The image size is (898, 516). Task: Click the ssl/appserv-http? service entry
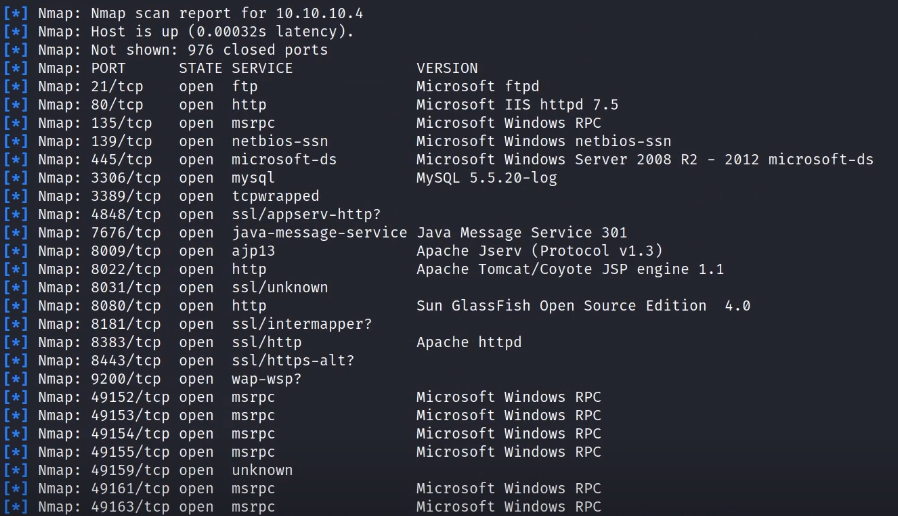[x=305, y=214]
